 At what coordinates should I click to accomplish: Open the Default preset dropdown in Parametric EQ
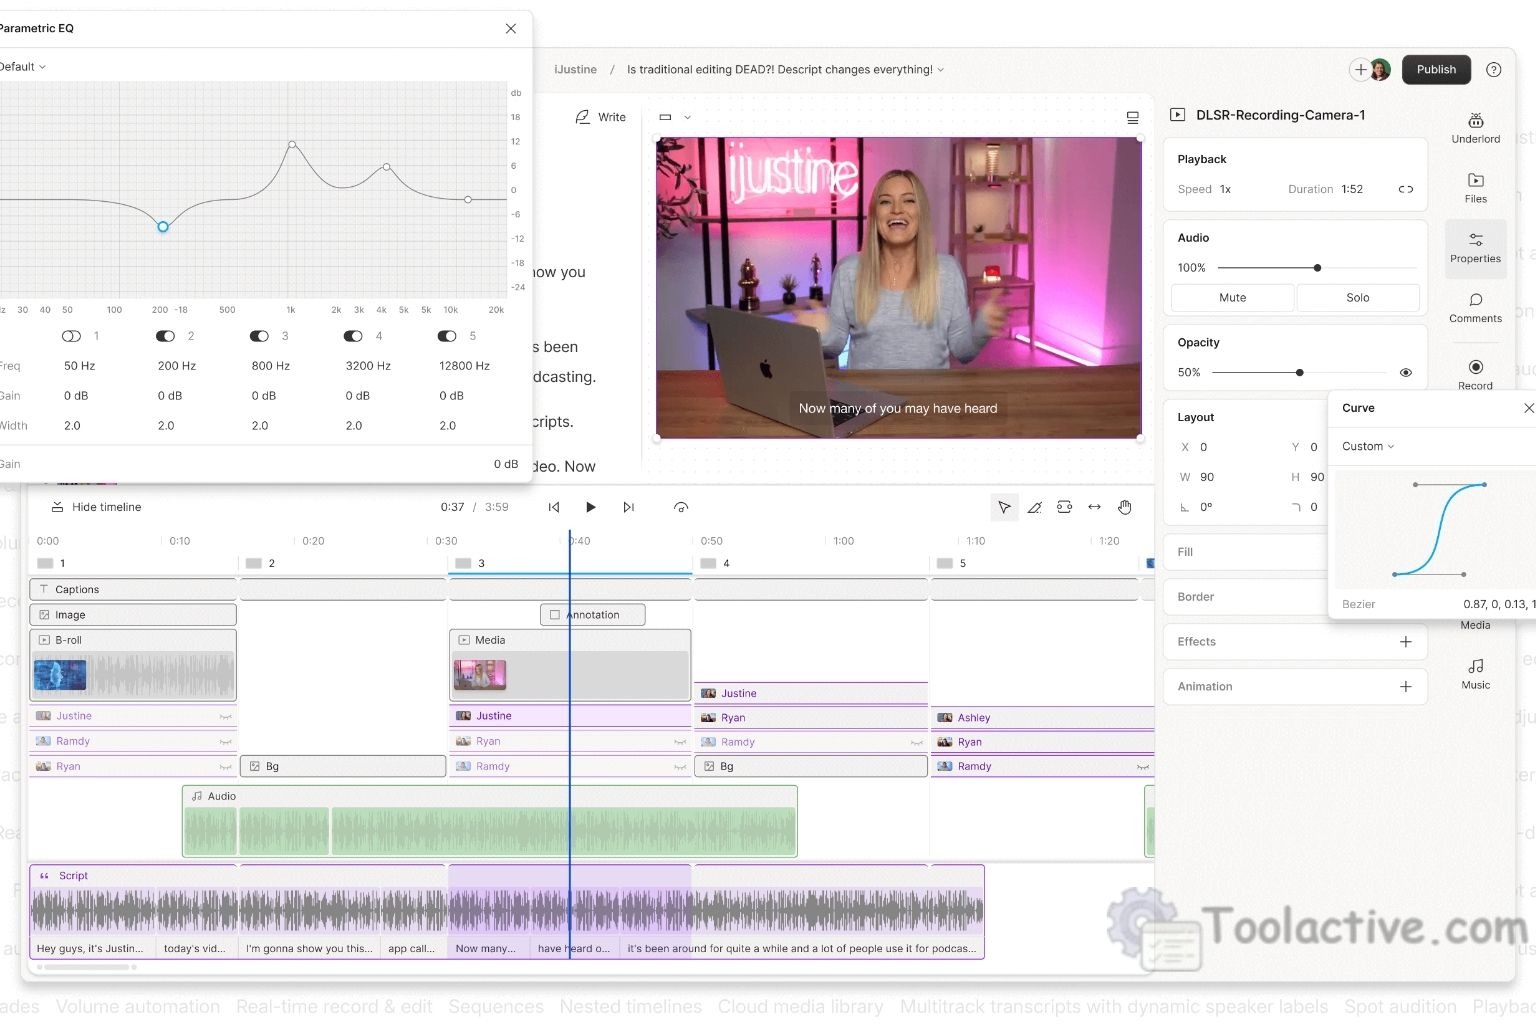point(22,66)
